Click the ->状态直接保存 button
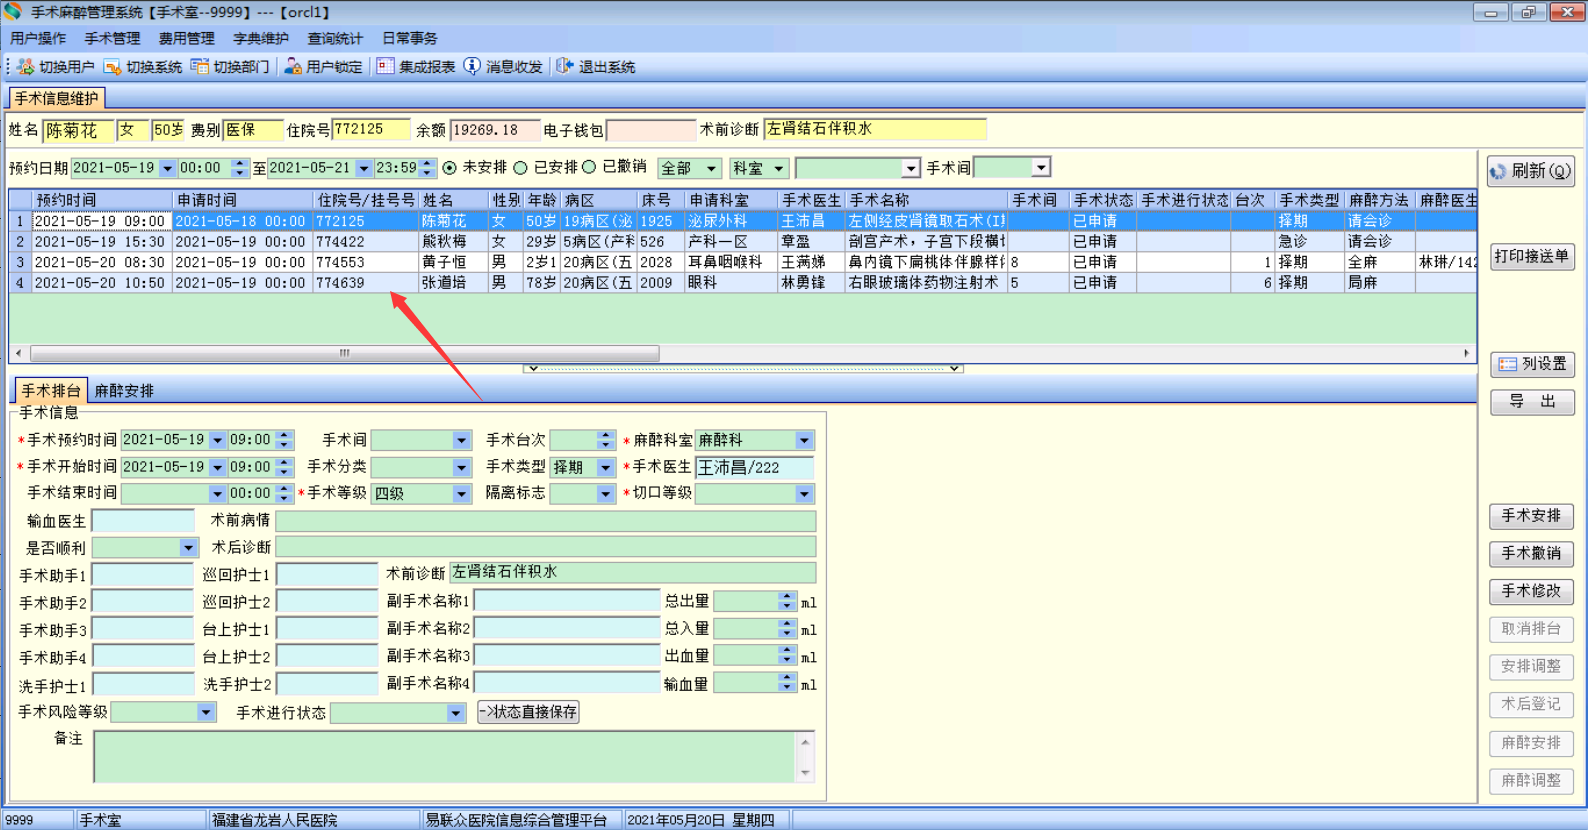The height and width of the screenshot is (830, 1588). click(529, 712)
